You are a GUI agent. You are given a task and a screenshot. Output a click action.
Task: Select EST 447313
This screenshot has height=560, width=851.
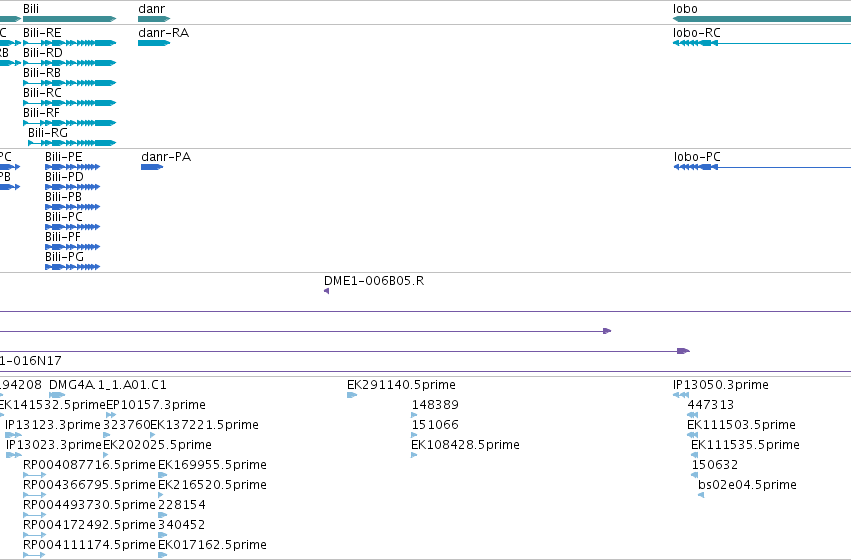click(693, 415)
